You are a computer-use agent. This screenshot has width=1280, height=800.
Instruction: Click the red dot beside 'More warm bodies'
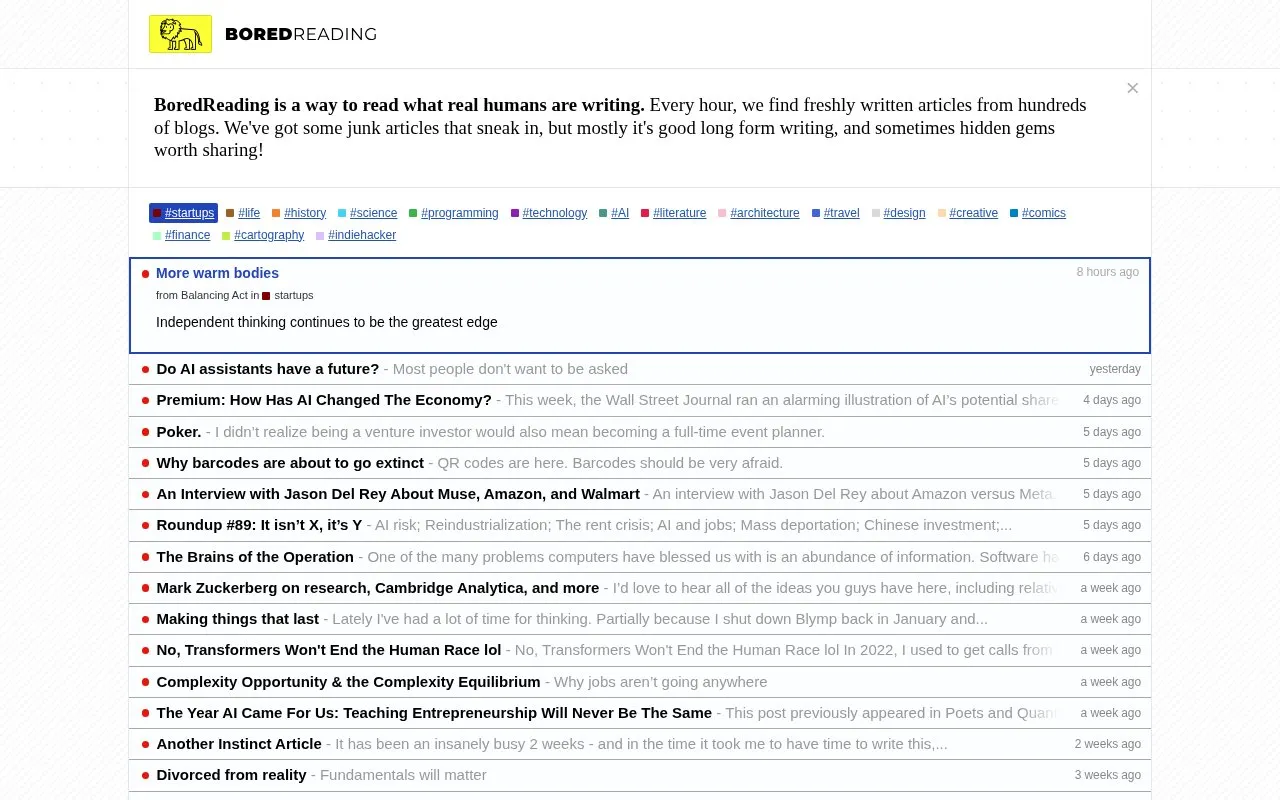pyautogui.click(x=145, y=274)
